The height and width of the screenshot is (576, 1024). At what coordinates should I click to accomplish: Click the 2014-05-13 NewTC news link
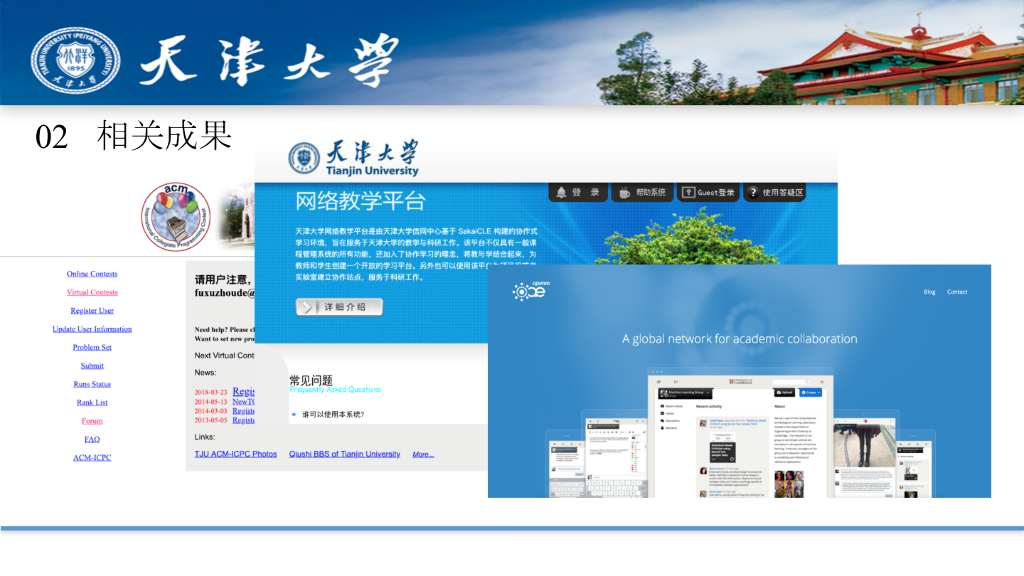[244, 402]
